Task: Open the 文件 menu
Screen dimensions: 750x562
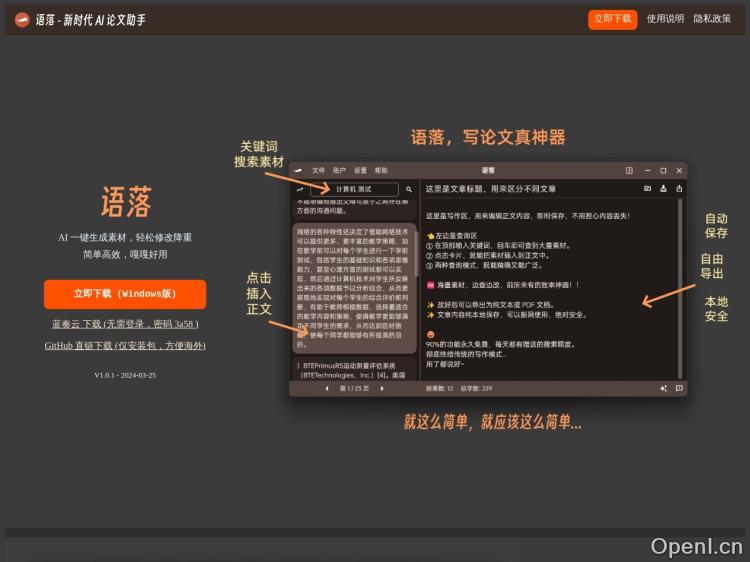Action: click(318, 170)
